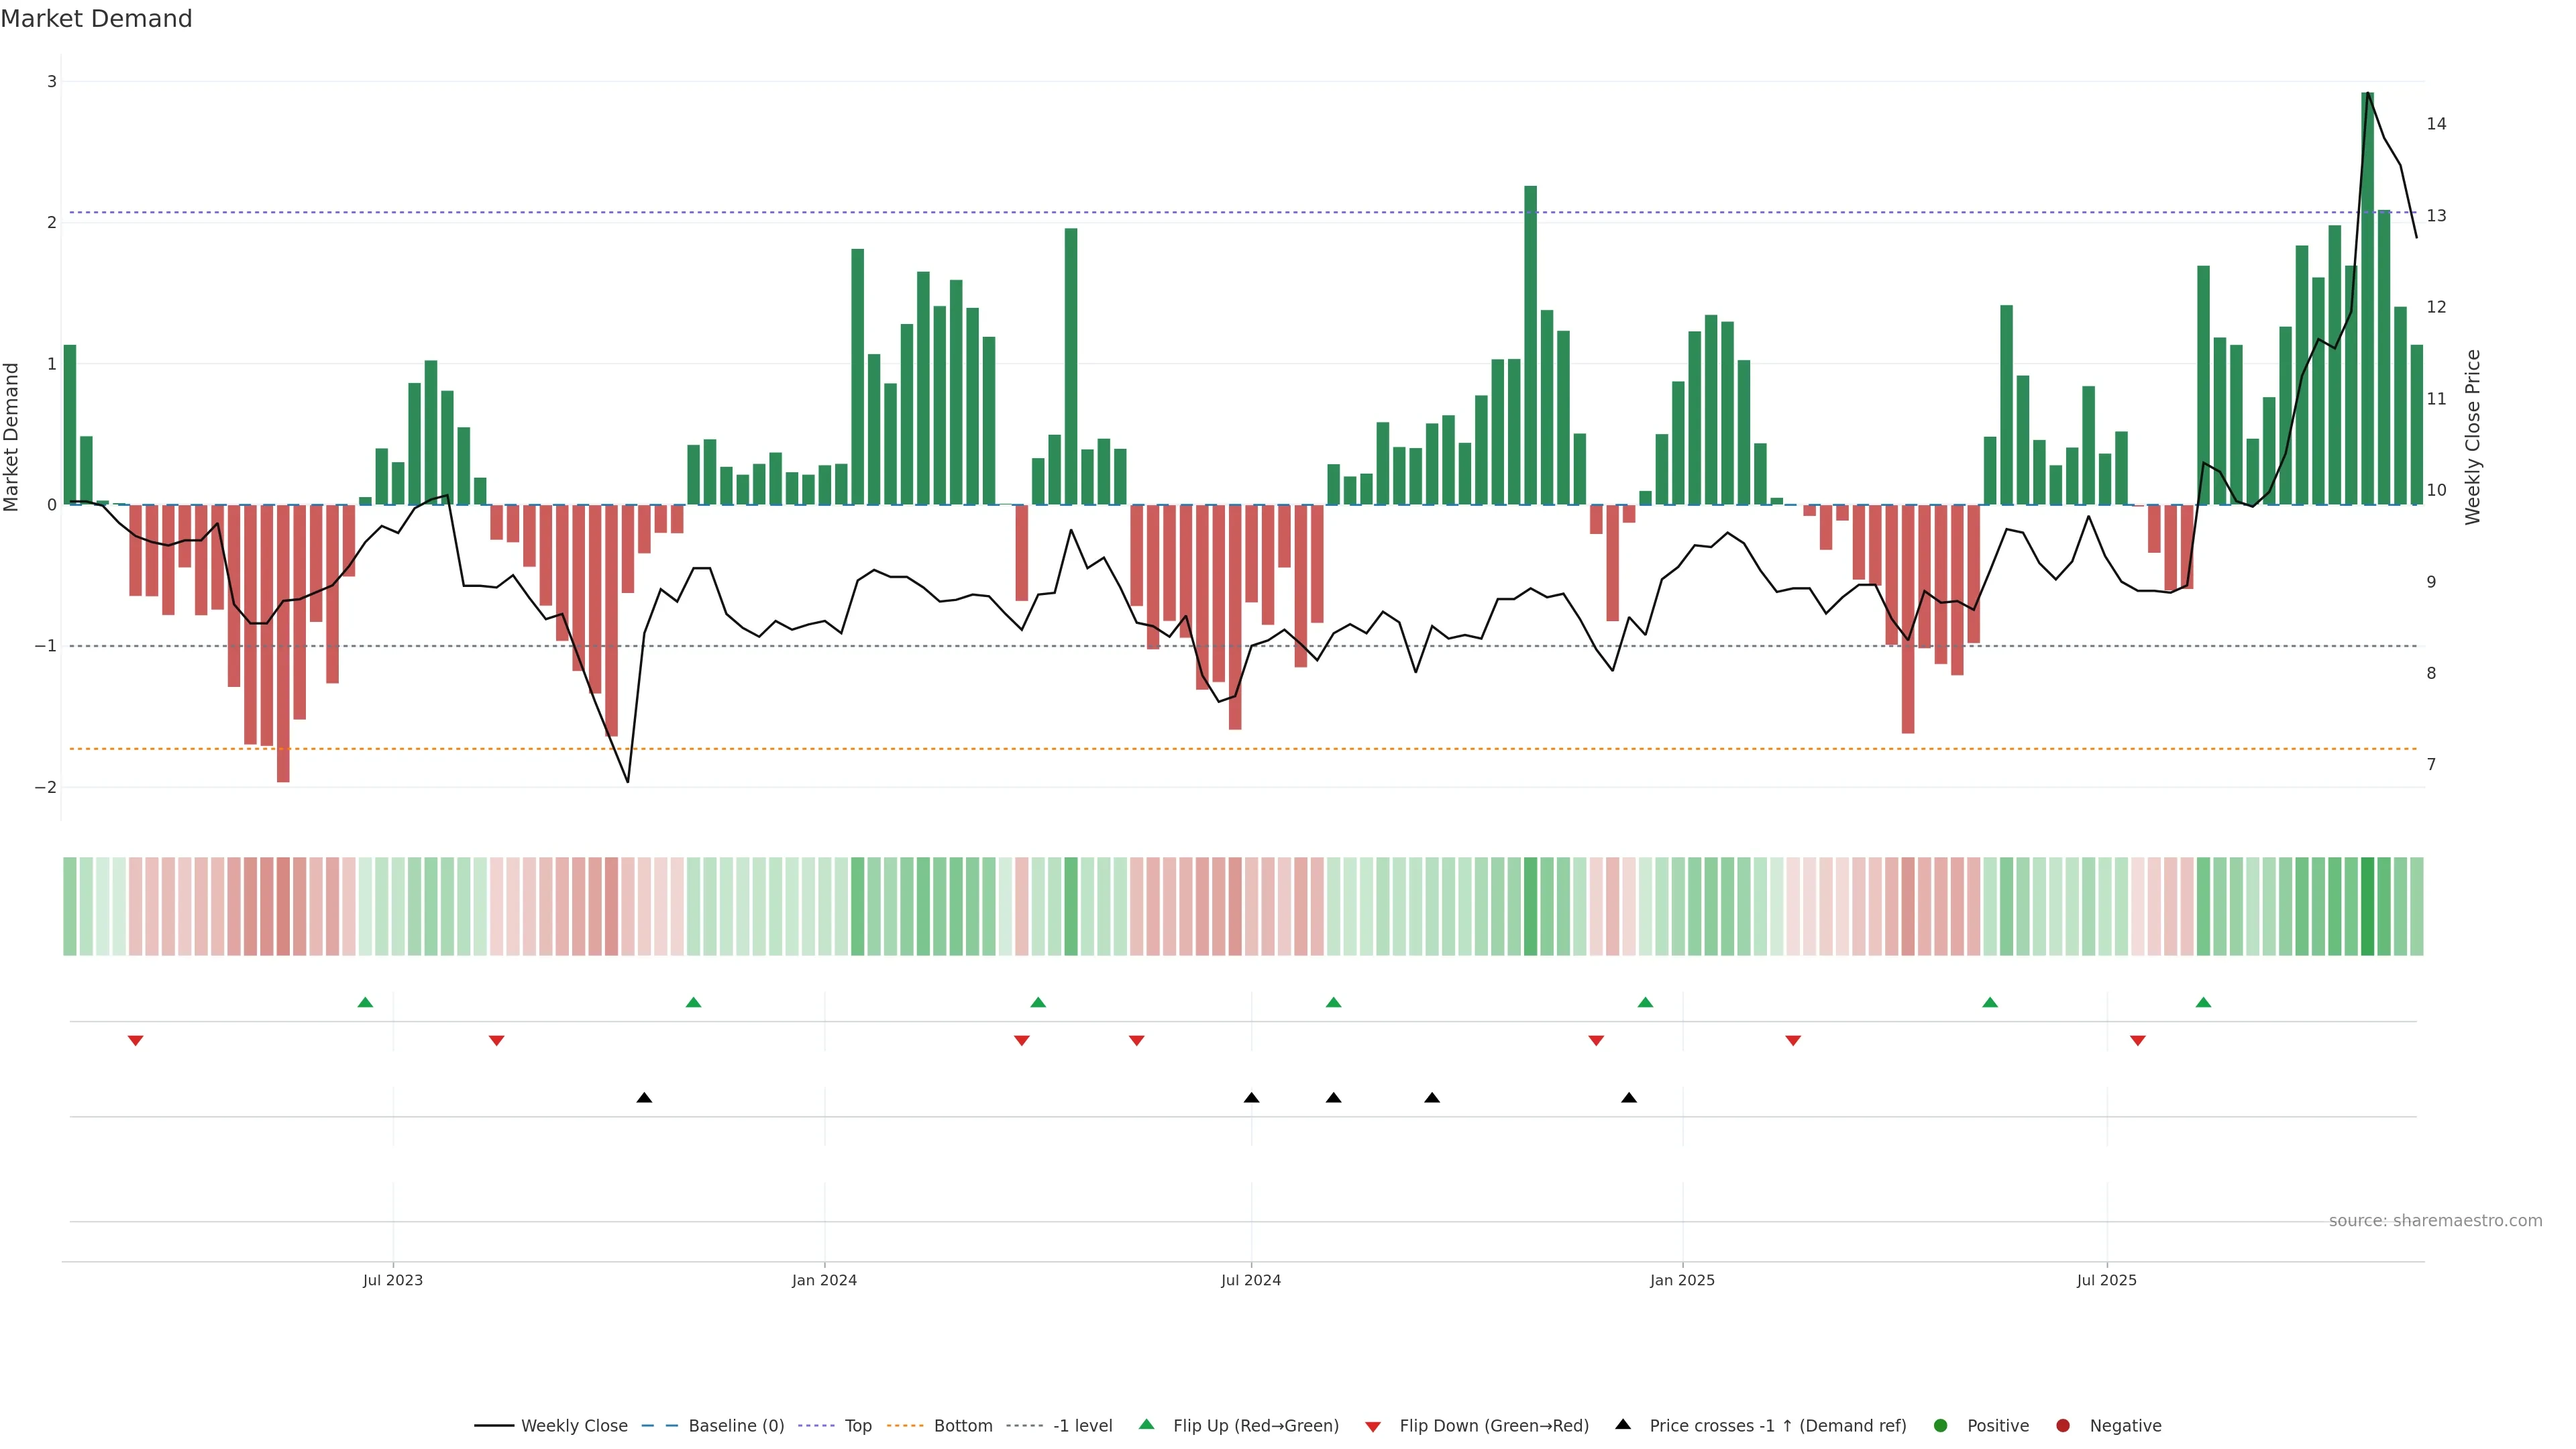The height and width of the screenshot is (1449, 2576).
Task: Click the Market Demand chart title
Action: [x=96, y=19]
